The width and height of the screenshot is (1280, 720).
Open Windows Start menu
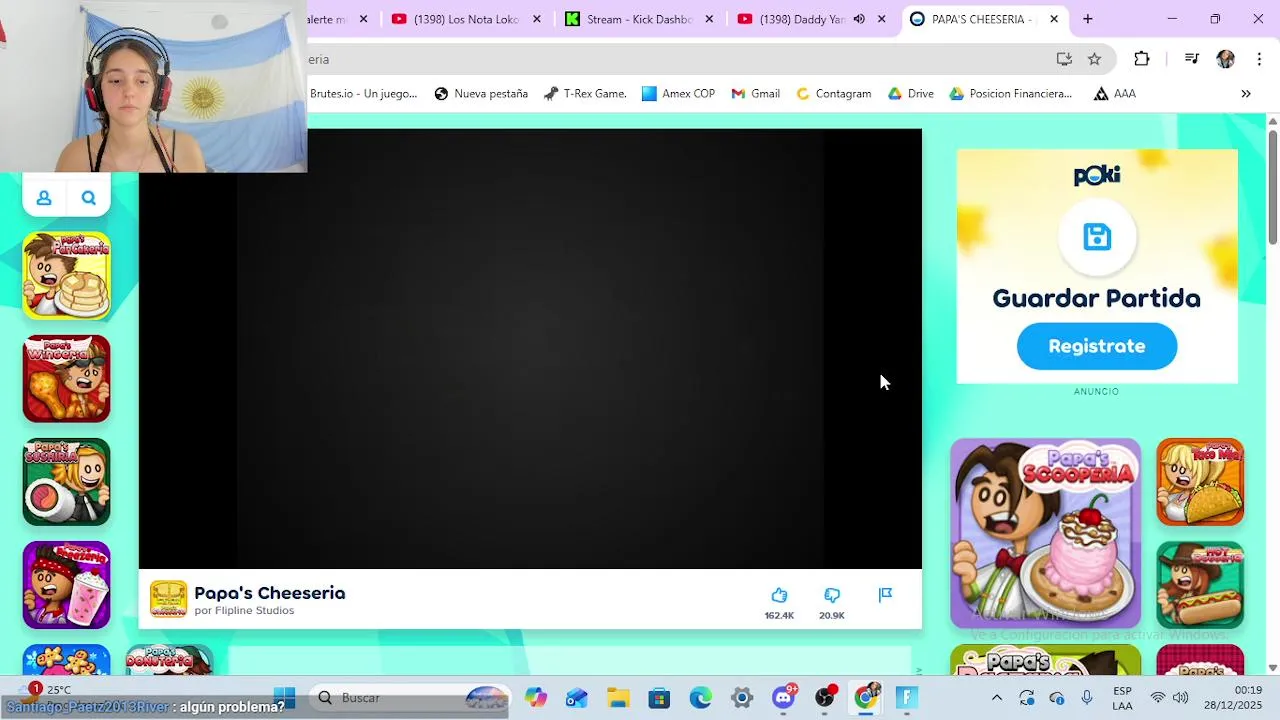coord(284,697)
